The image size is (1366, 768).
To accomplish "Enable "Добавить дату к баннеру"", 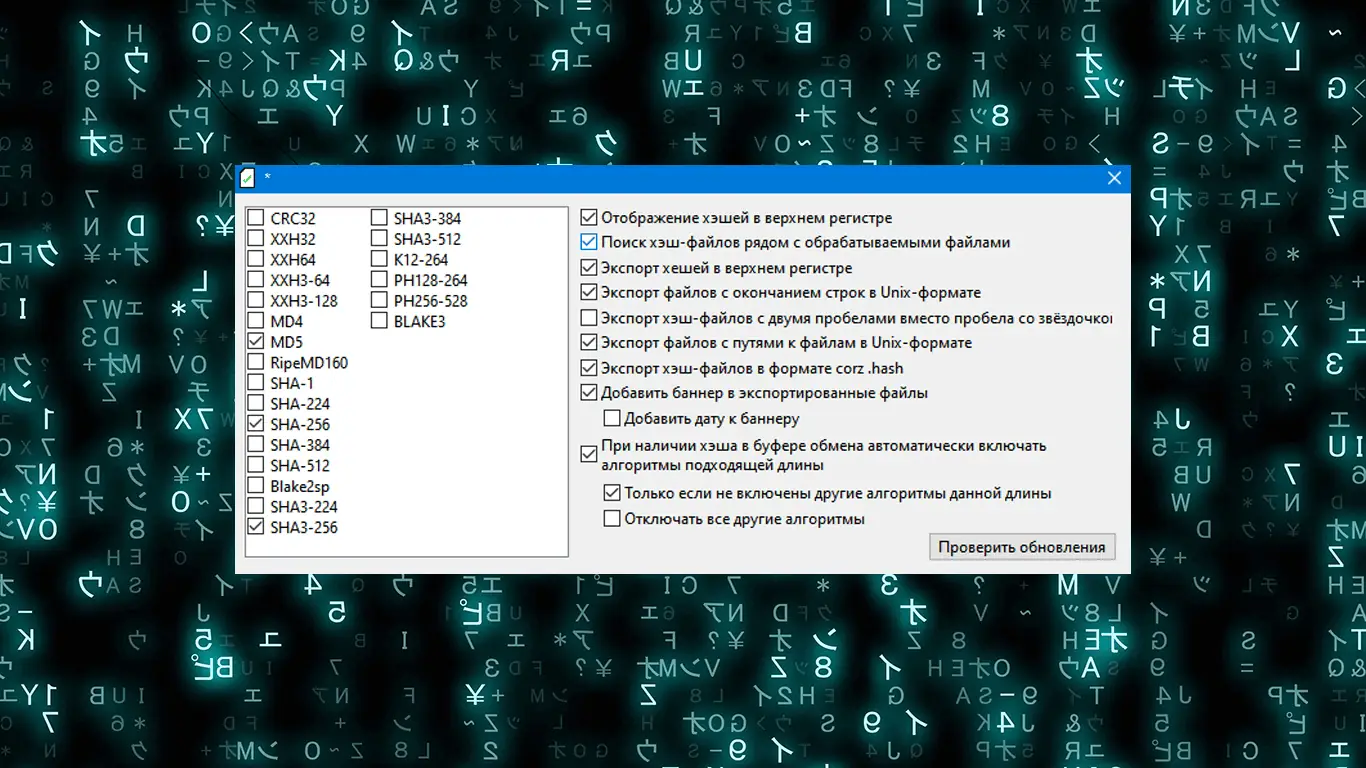I will click(x=612, y=419).
